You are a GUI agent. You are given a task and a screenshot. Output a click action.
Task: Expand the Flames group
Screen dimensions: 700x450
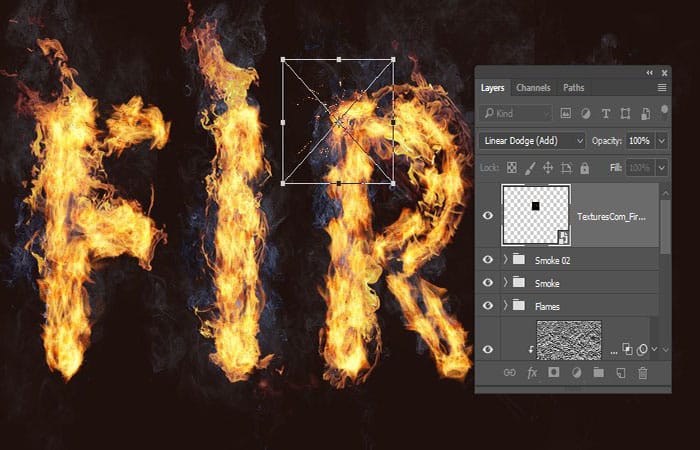[x=505, y=305]
